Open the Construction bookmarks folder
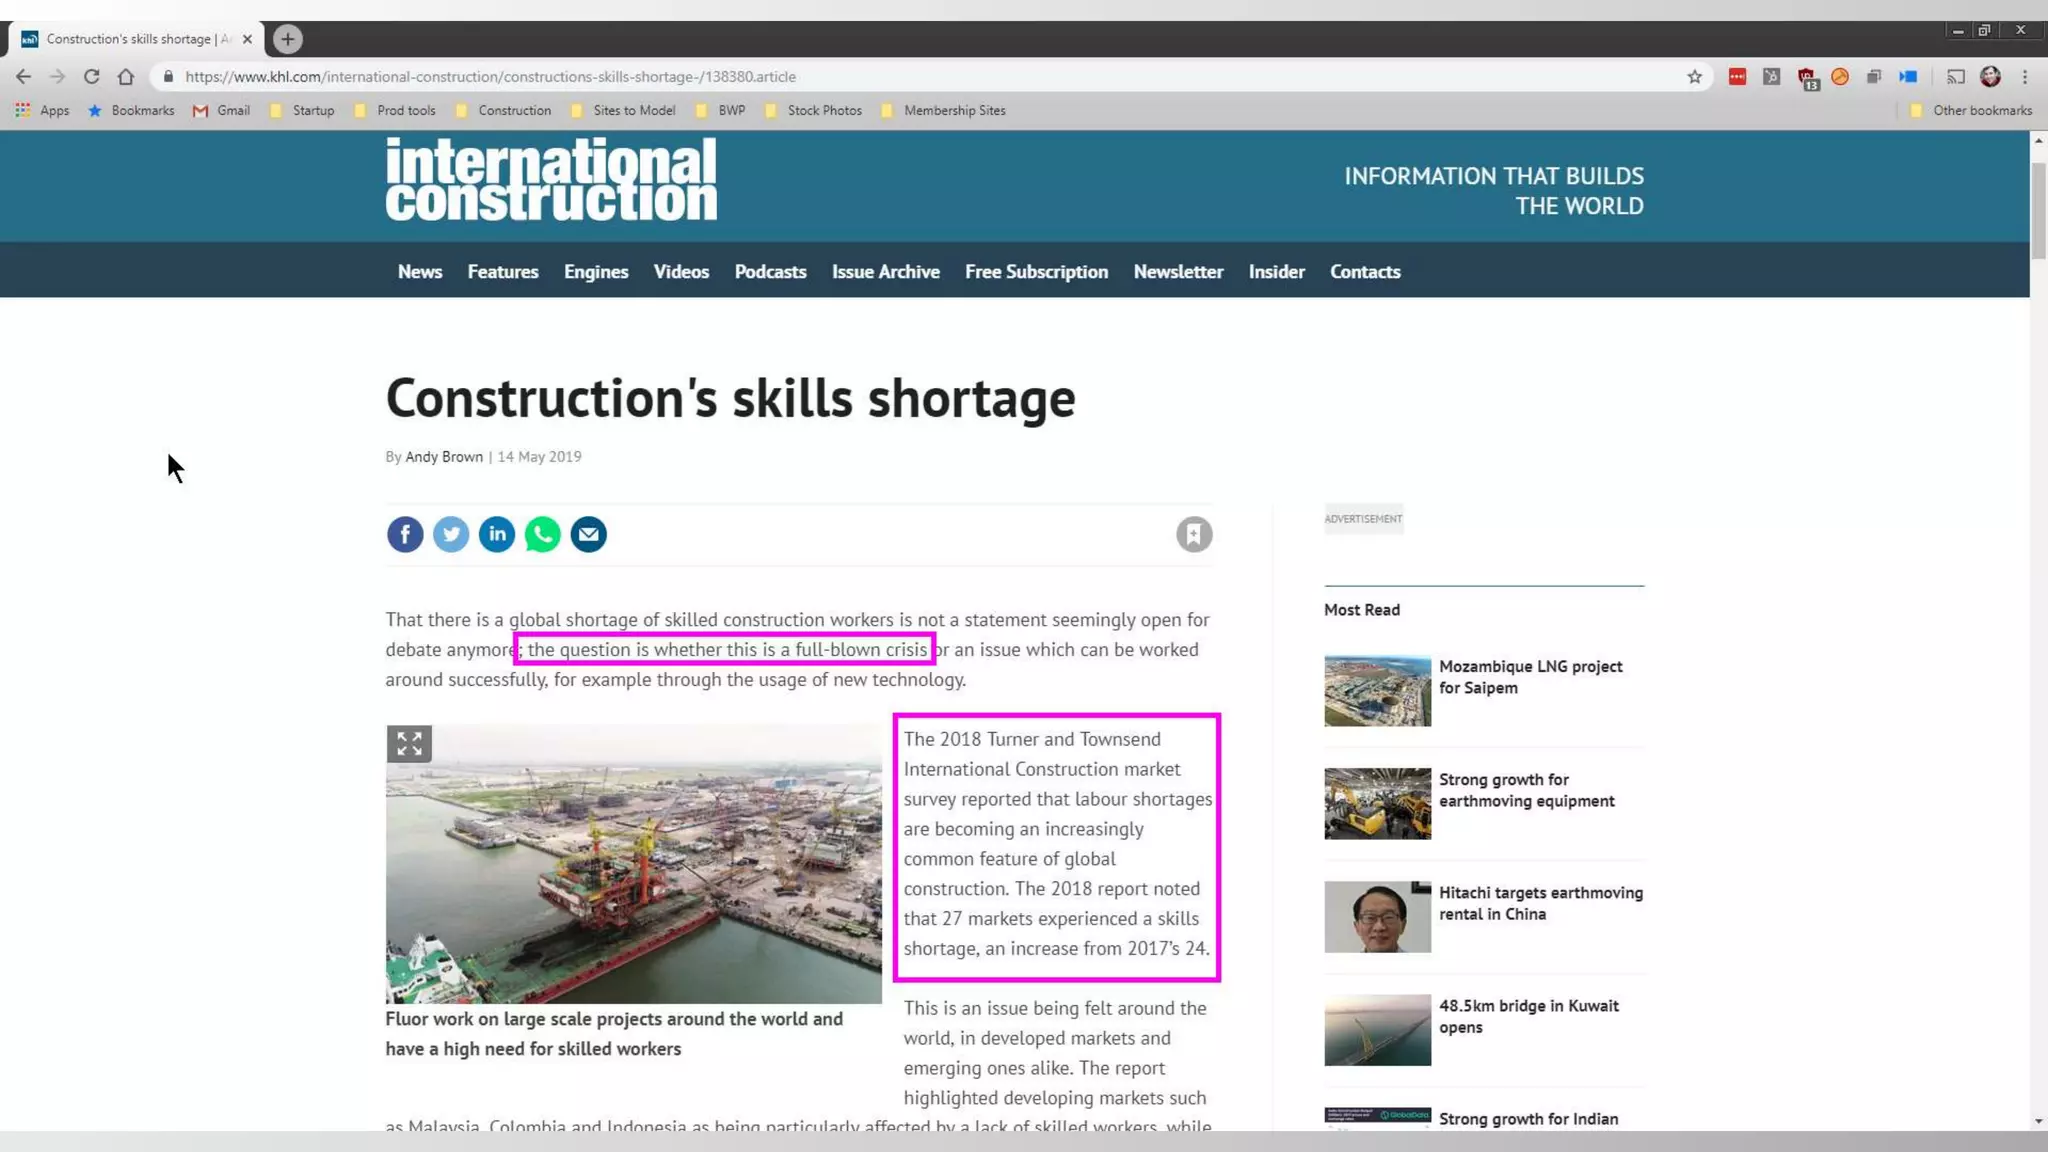The image size is (2048, 1152). [514, 111]
